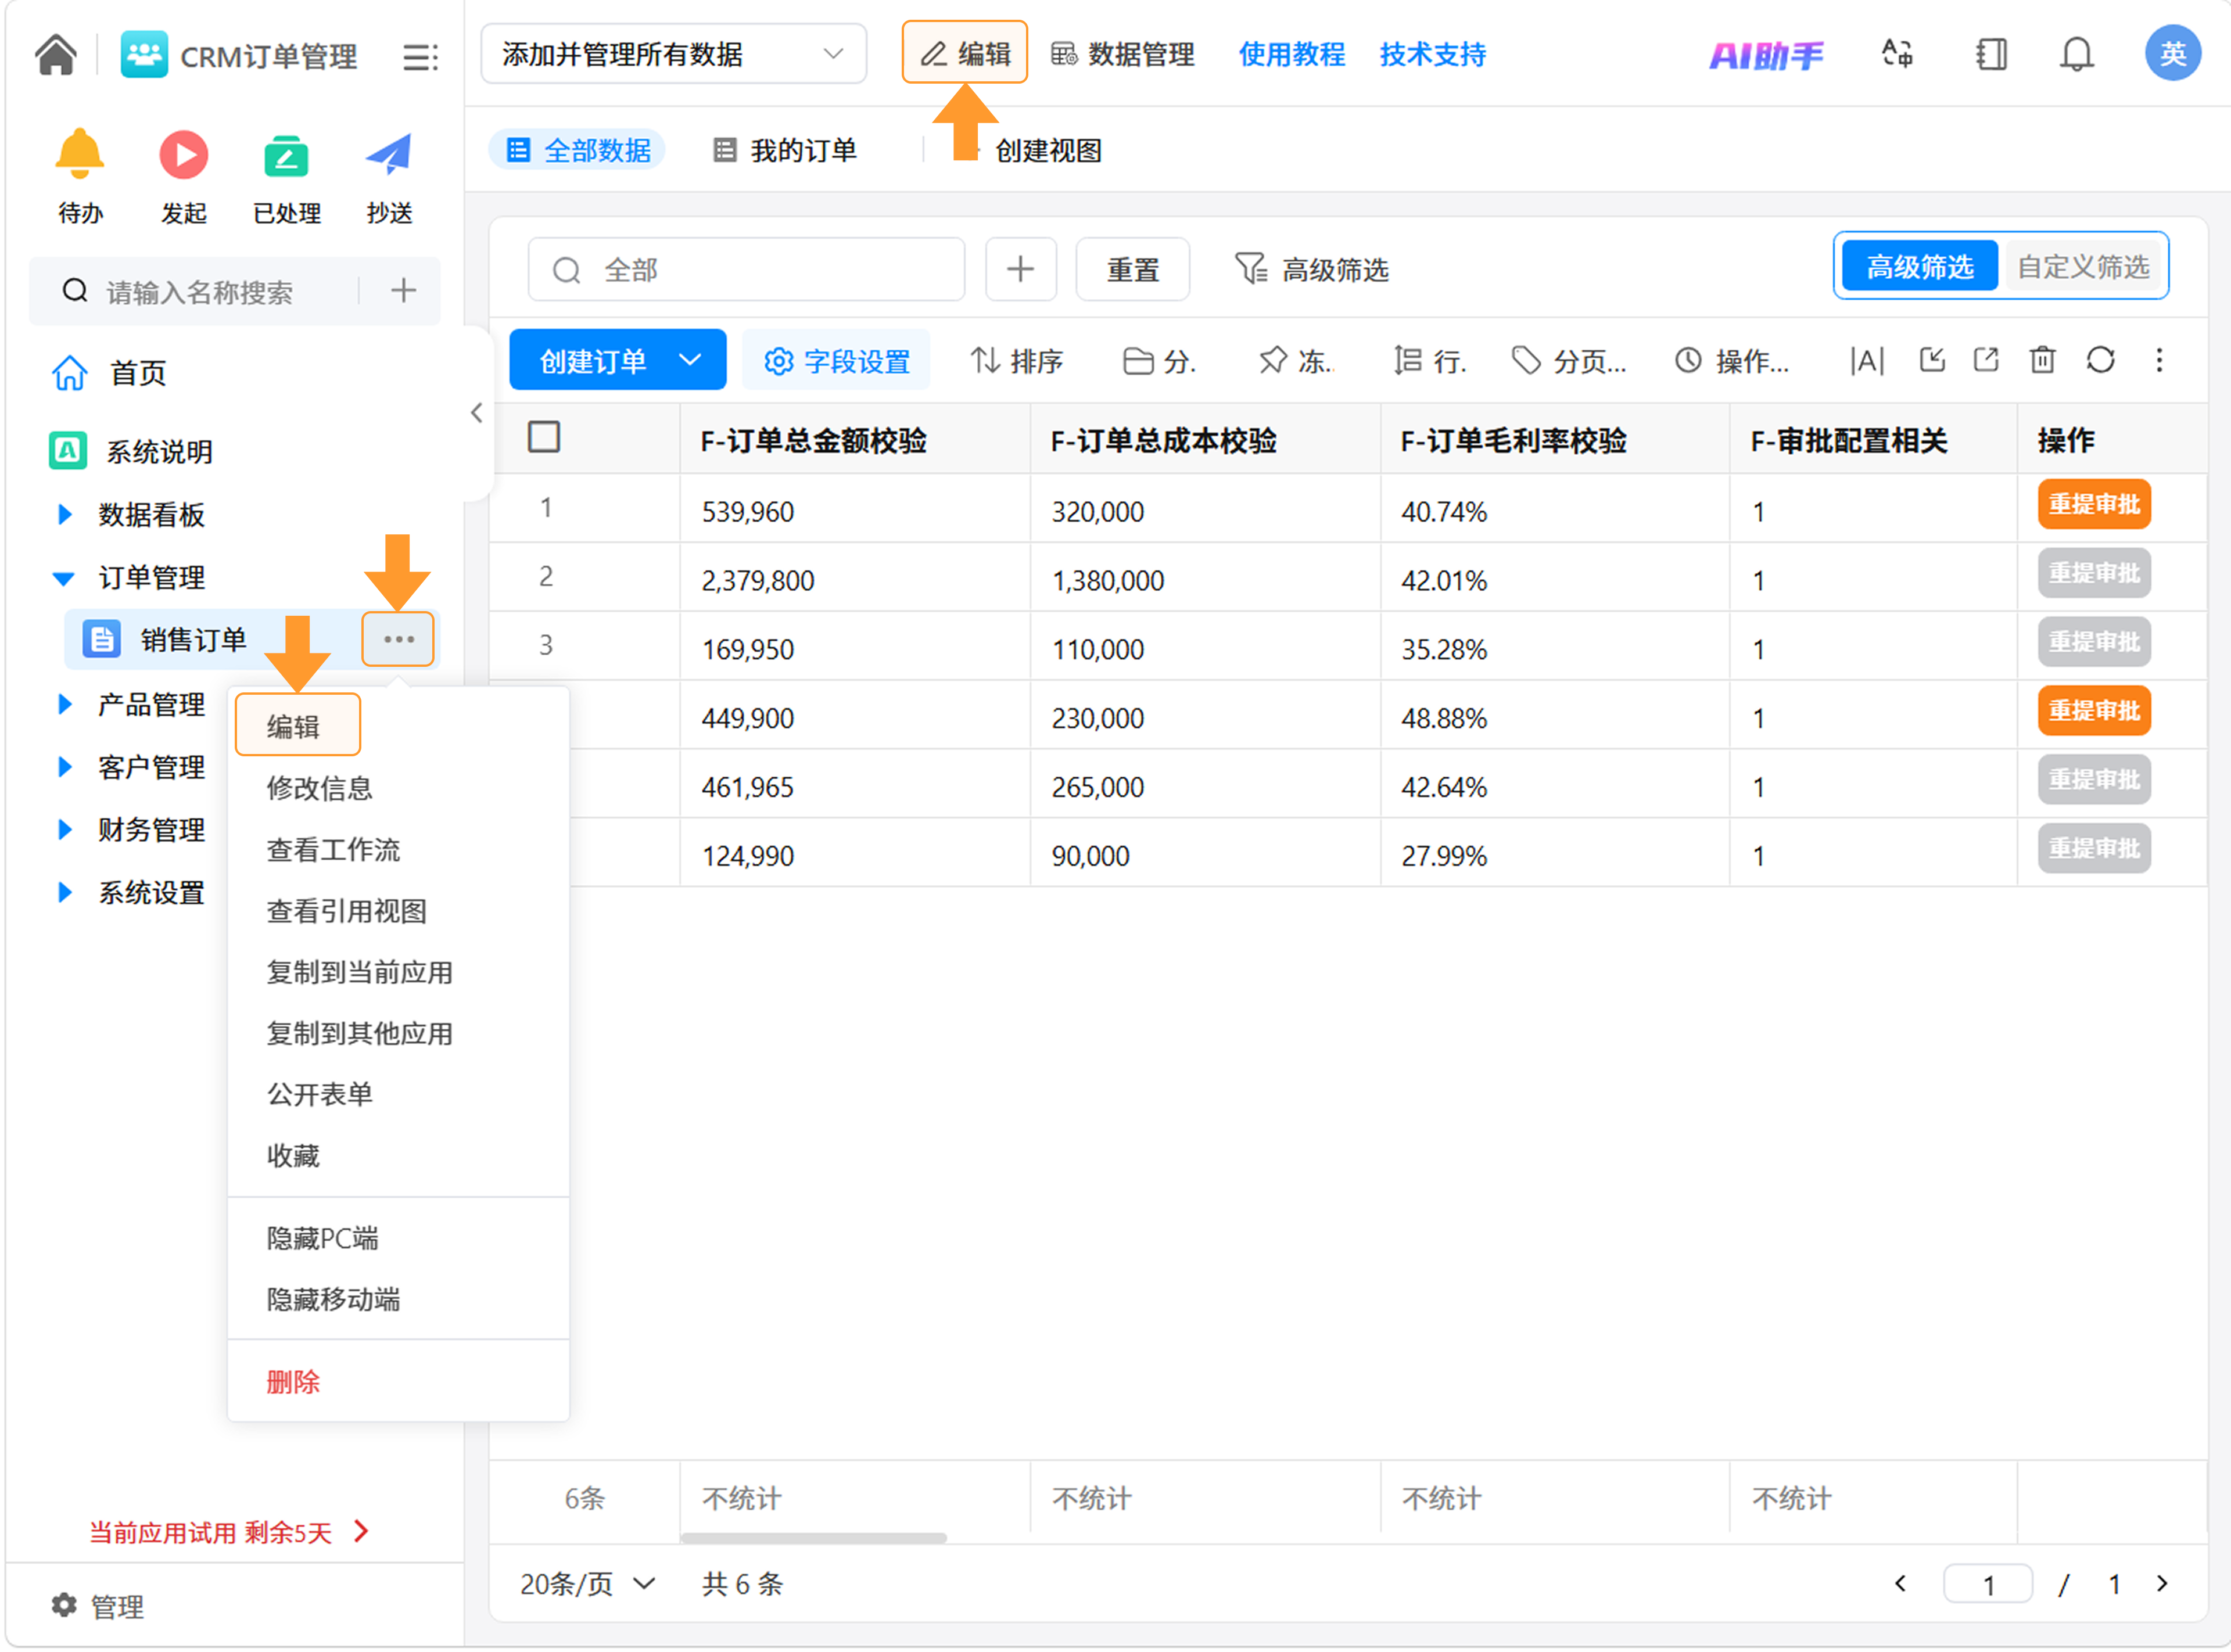Screen dimensions: 2231x1652
Task: Select all rows with header checkbox
Action: pyautogui.click(x=543, y=437)
